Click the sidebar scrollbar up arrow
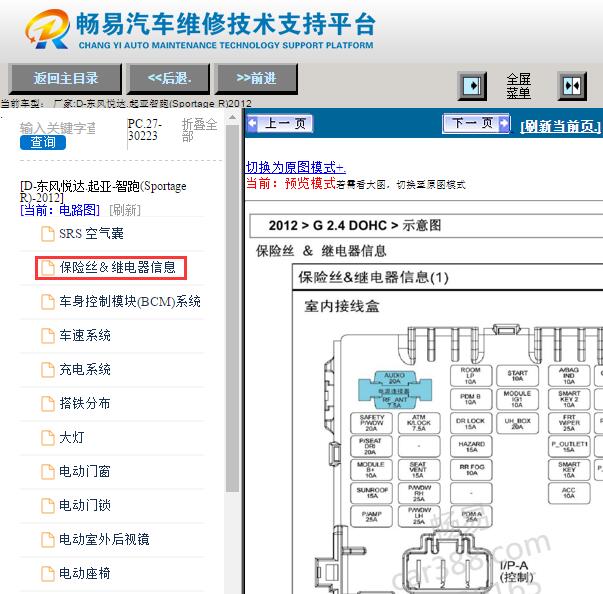Screen dimensions: 603x594 coord(232,117)
